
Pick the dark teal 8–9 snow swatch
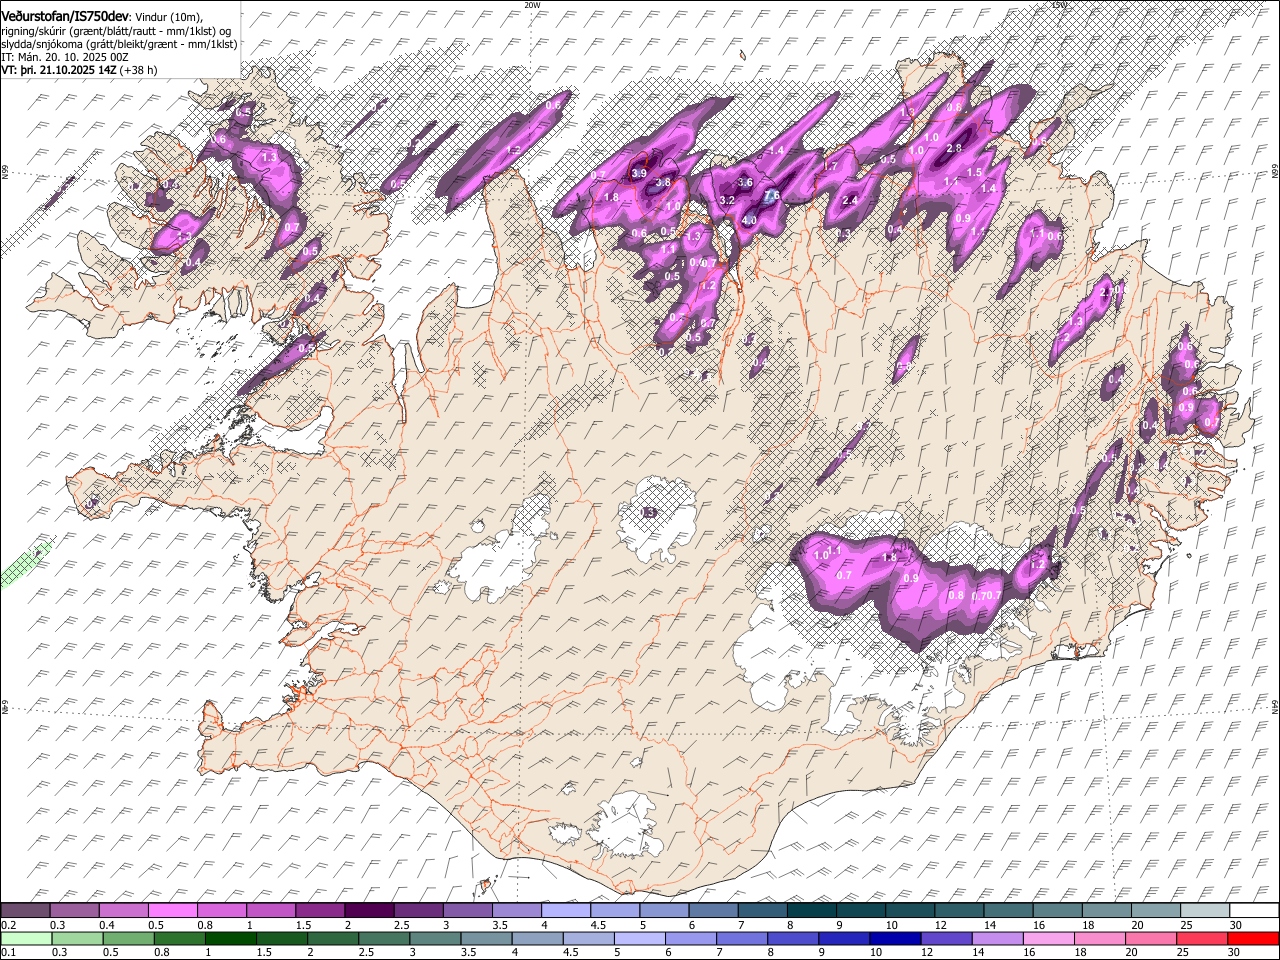pyautogui.click(x=811, y=910)
